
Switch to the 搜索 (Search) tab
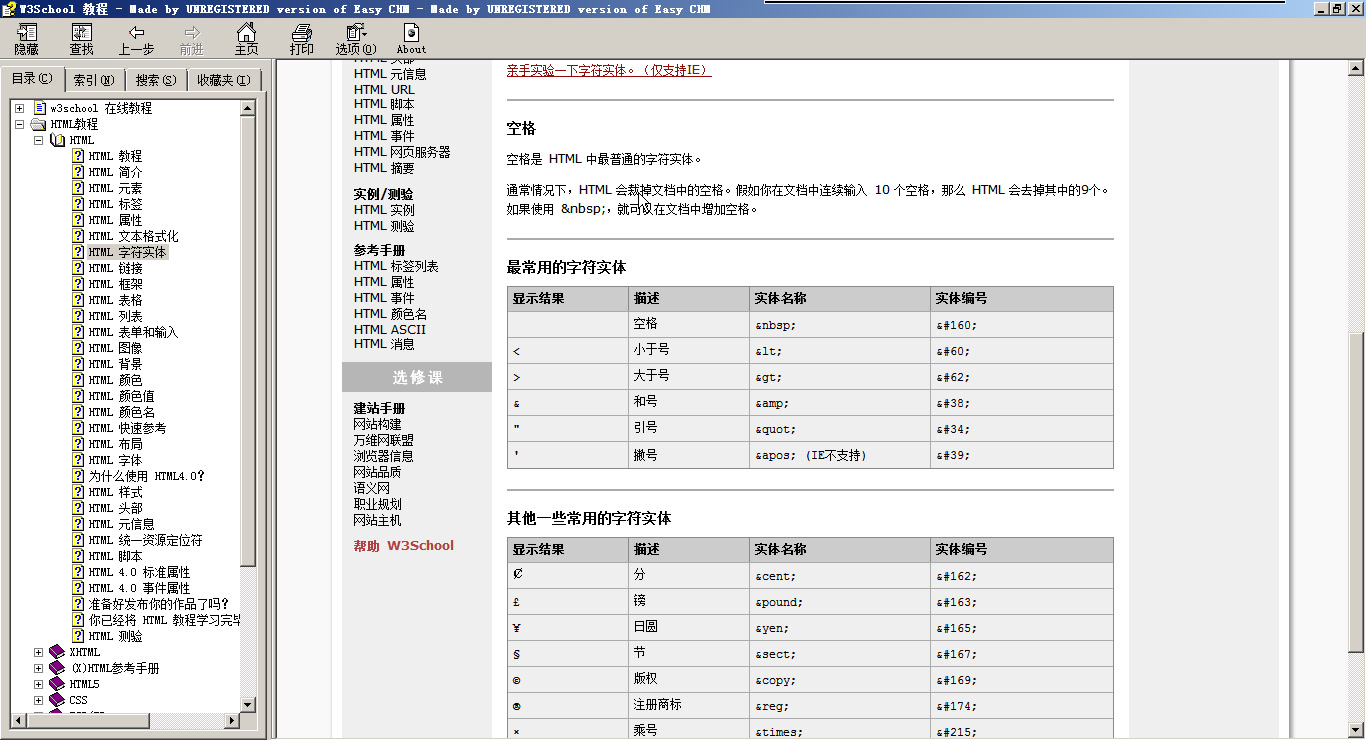click(x=156, y=80)
